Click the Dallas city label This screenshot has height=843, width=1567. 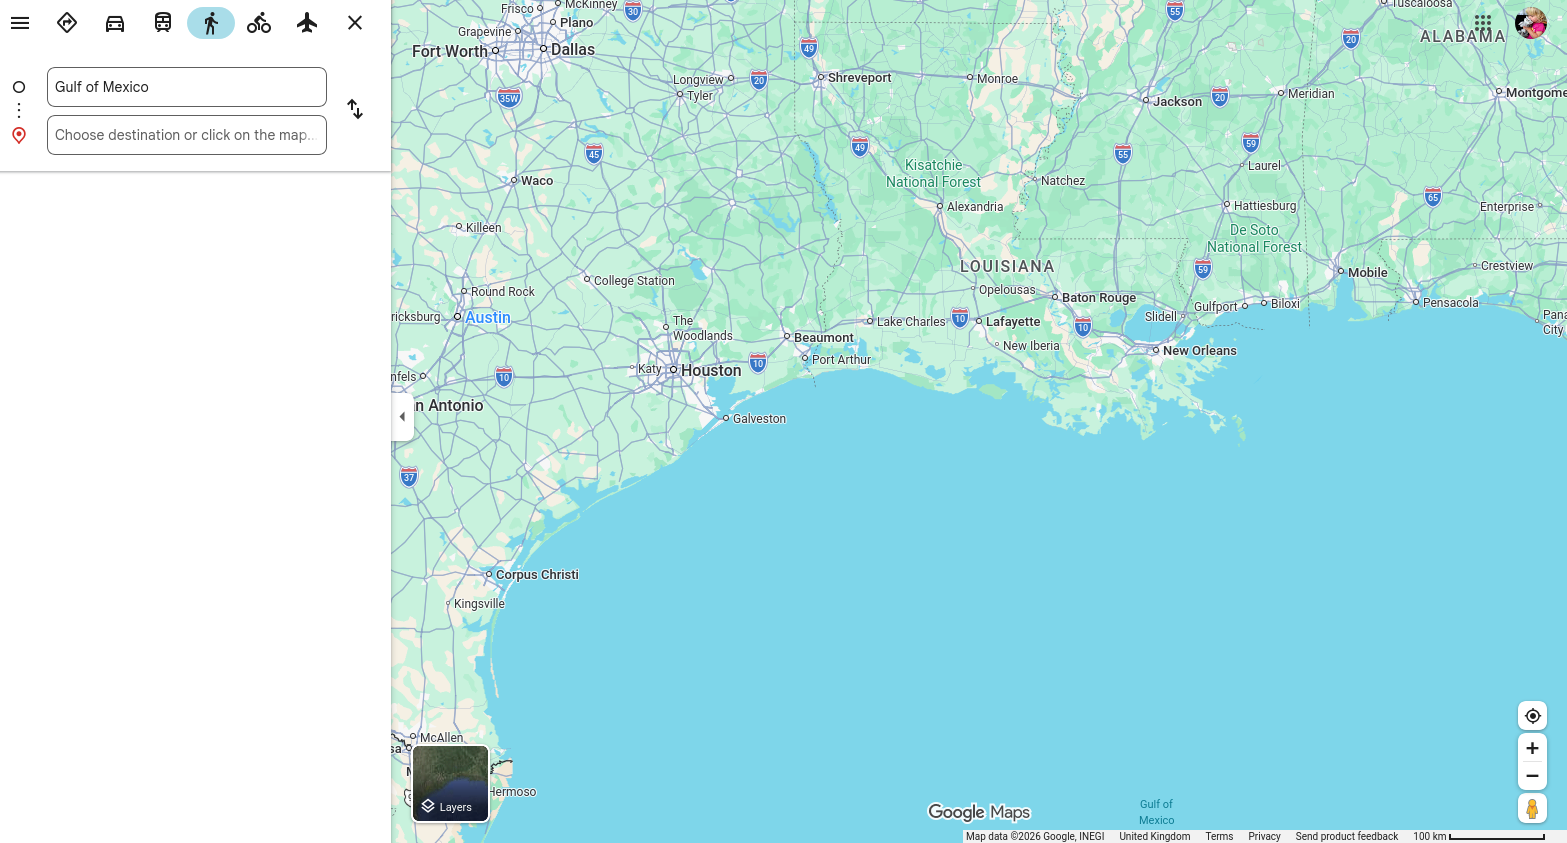[573, 49]
